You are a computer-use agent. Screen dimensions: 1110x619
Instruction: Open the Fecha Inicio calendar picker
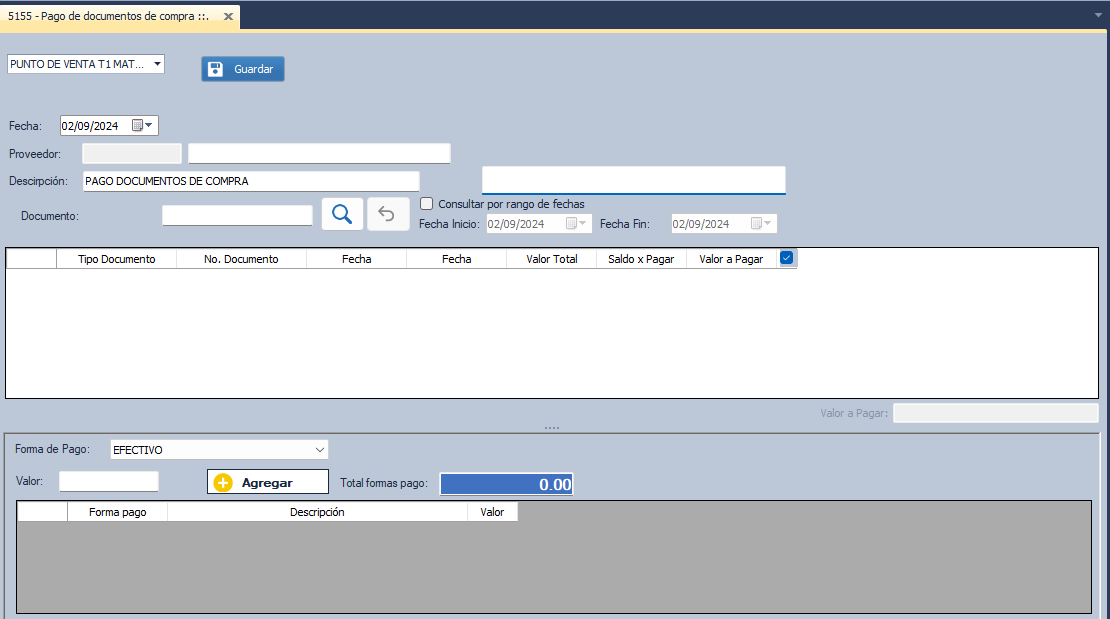(576, 224)
